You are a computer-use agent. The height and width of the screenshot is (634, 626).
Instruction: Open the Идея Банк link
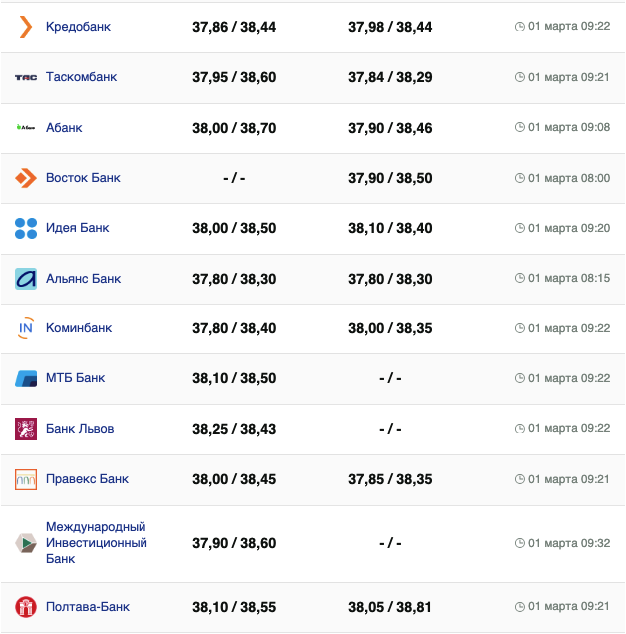77,228
